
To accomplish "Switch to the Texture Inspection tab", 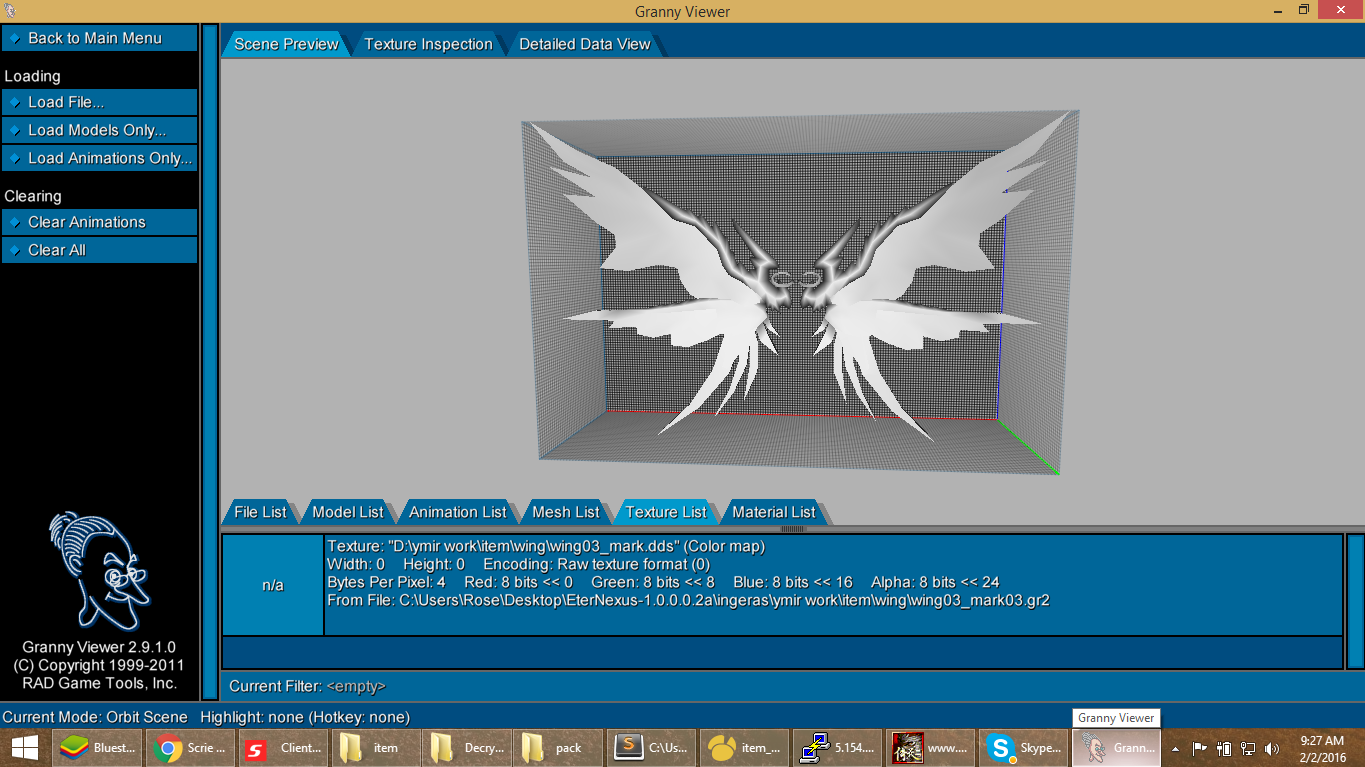I will click(x=428, y=44).
